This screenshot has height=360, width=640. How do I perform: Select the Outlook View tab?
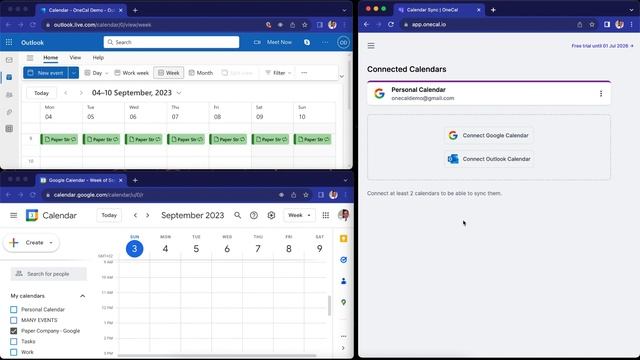tap(75, 58)
